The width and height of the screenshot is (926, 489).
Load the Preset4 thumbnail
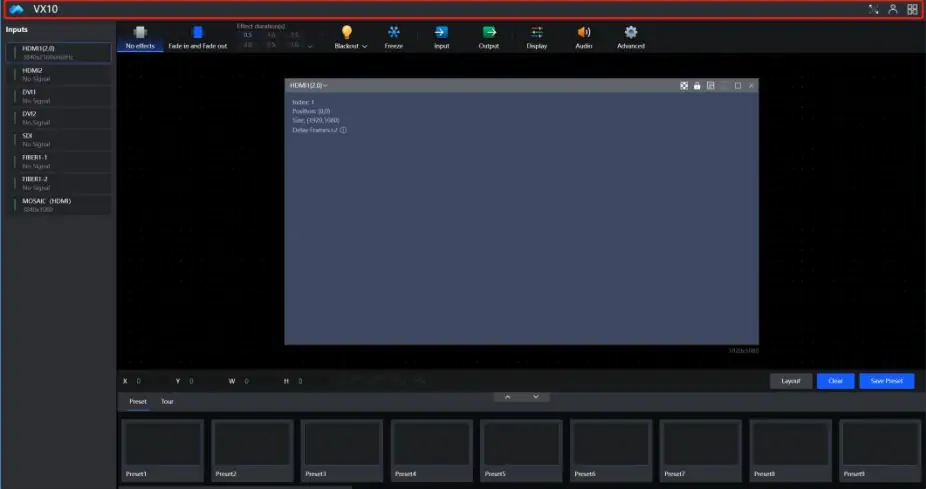pos(432,450)
